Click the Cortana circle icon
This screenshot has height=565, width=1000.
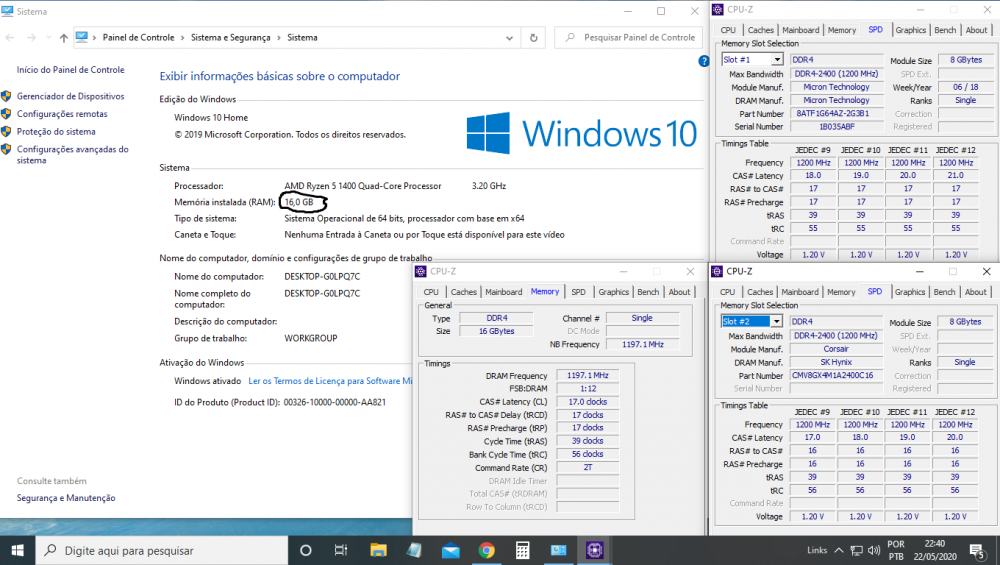(x=306, y=550)
